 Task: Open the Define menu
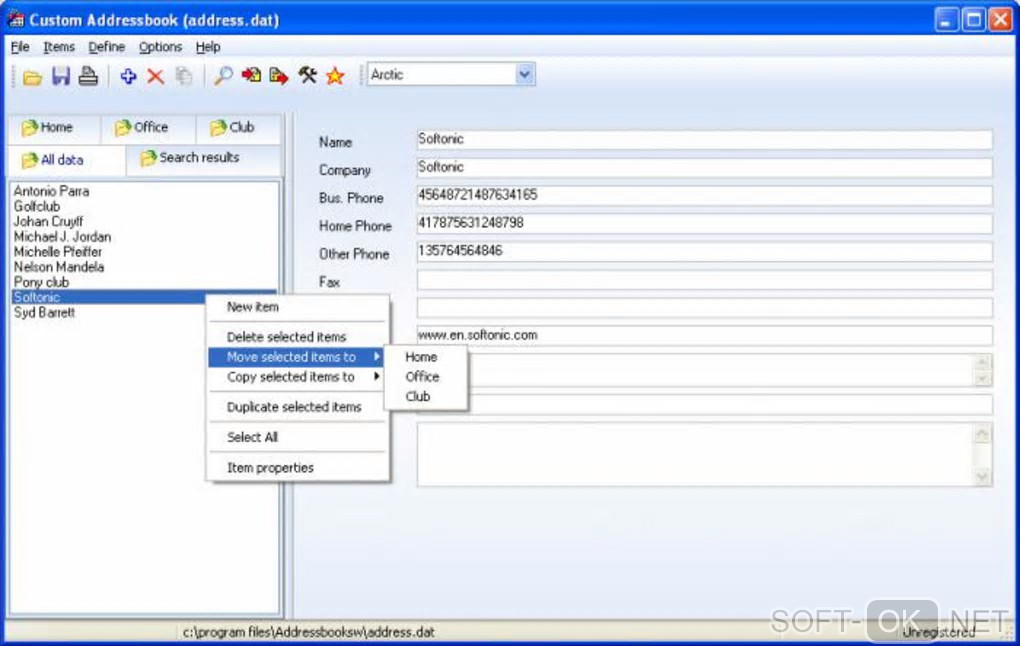click(106, 47)
